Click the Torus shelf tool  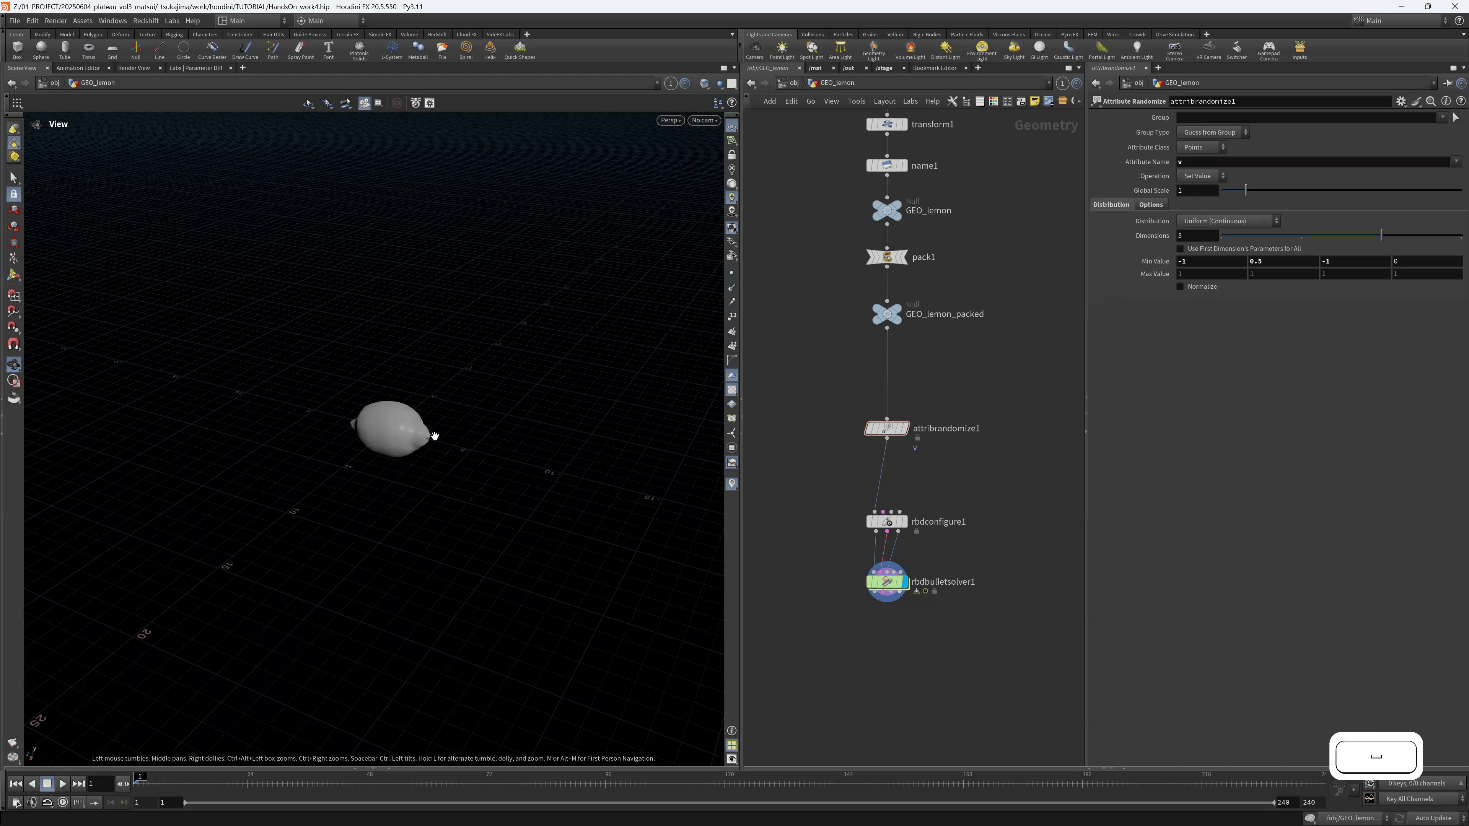(x=88, y=48)
